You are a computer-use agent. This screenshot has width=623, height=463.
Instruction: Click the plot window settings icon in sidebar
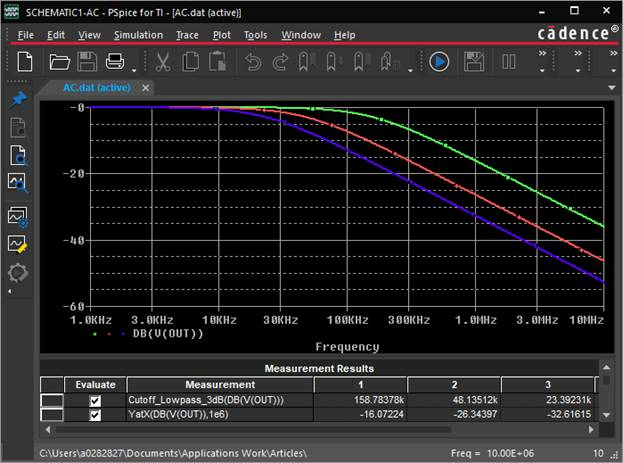coord(17,215)
